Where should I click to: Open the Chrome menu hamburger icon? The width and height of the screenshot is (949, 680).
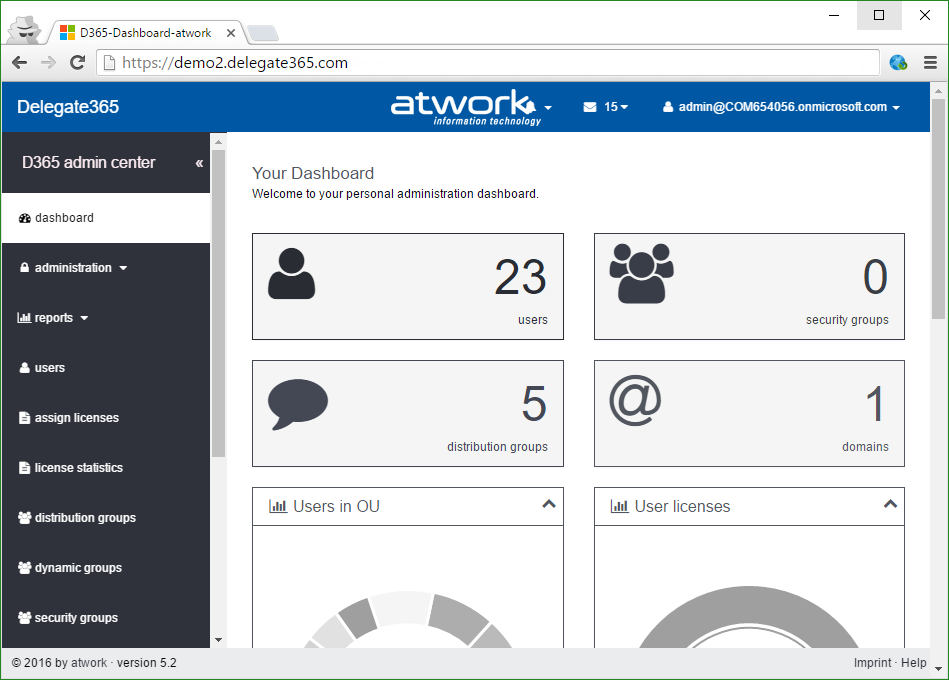[x=930, y=62]
